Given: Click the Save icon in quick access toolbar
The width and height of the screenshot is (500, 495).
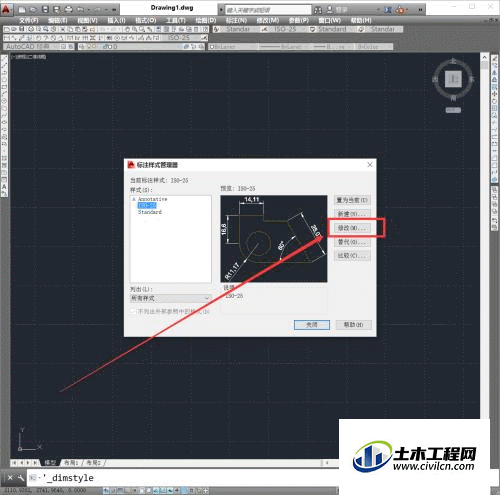Looking at the screenshot, I should coord(46,10).
